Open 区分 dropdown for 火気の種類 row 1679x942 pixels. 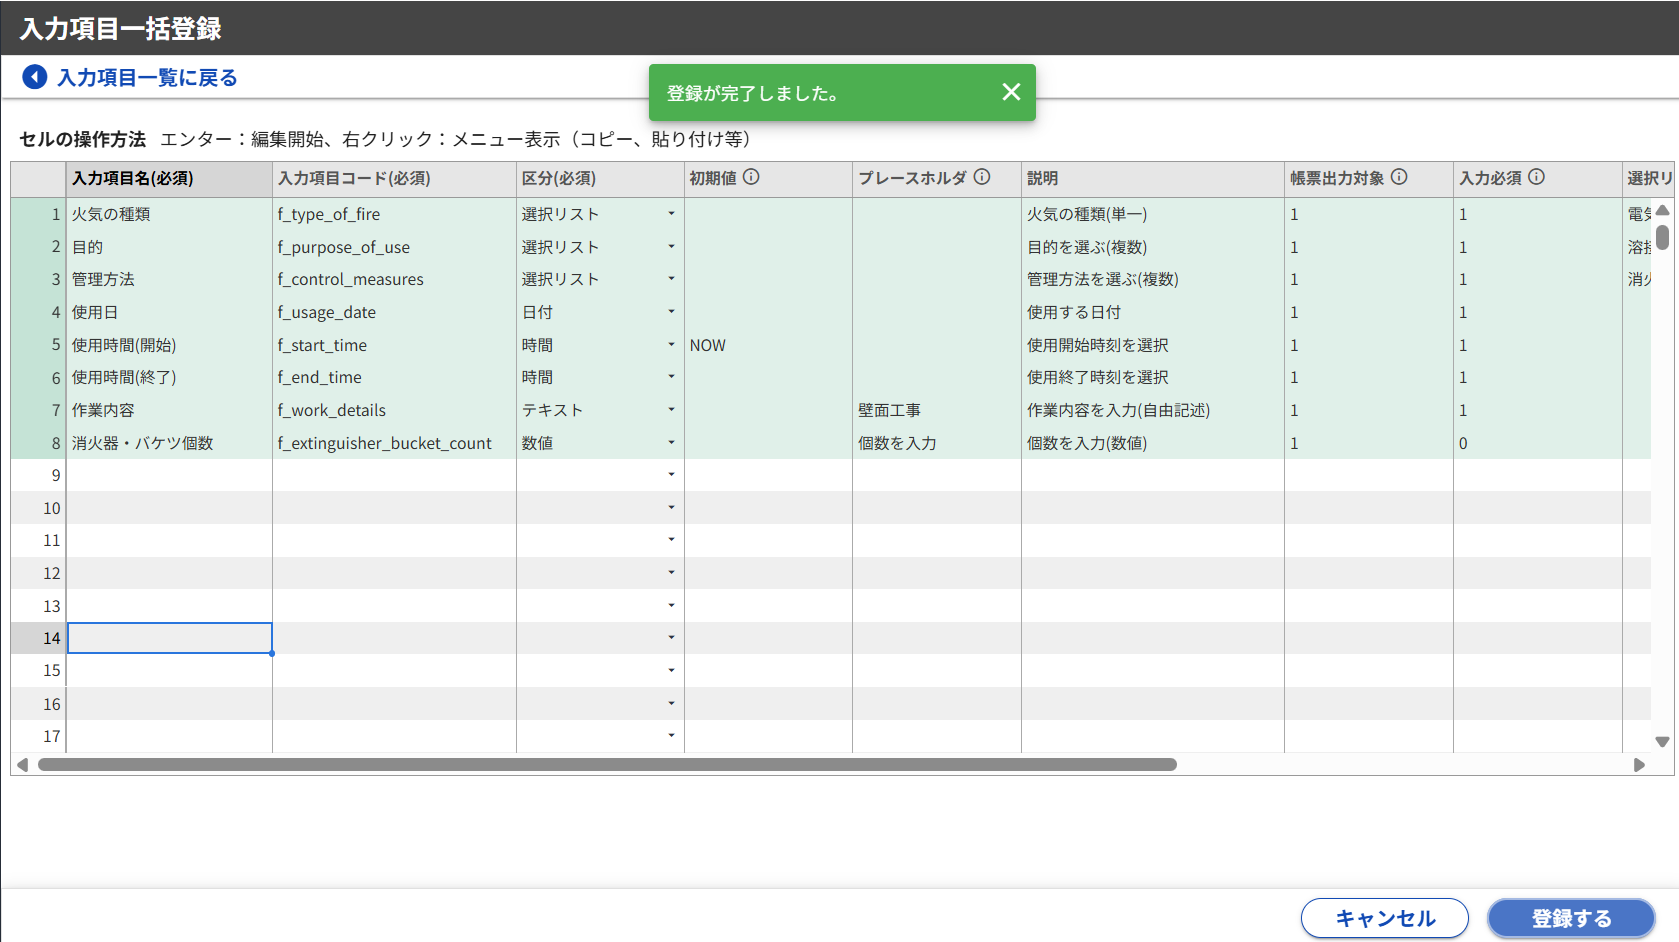tap(671, 214)
